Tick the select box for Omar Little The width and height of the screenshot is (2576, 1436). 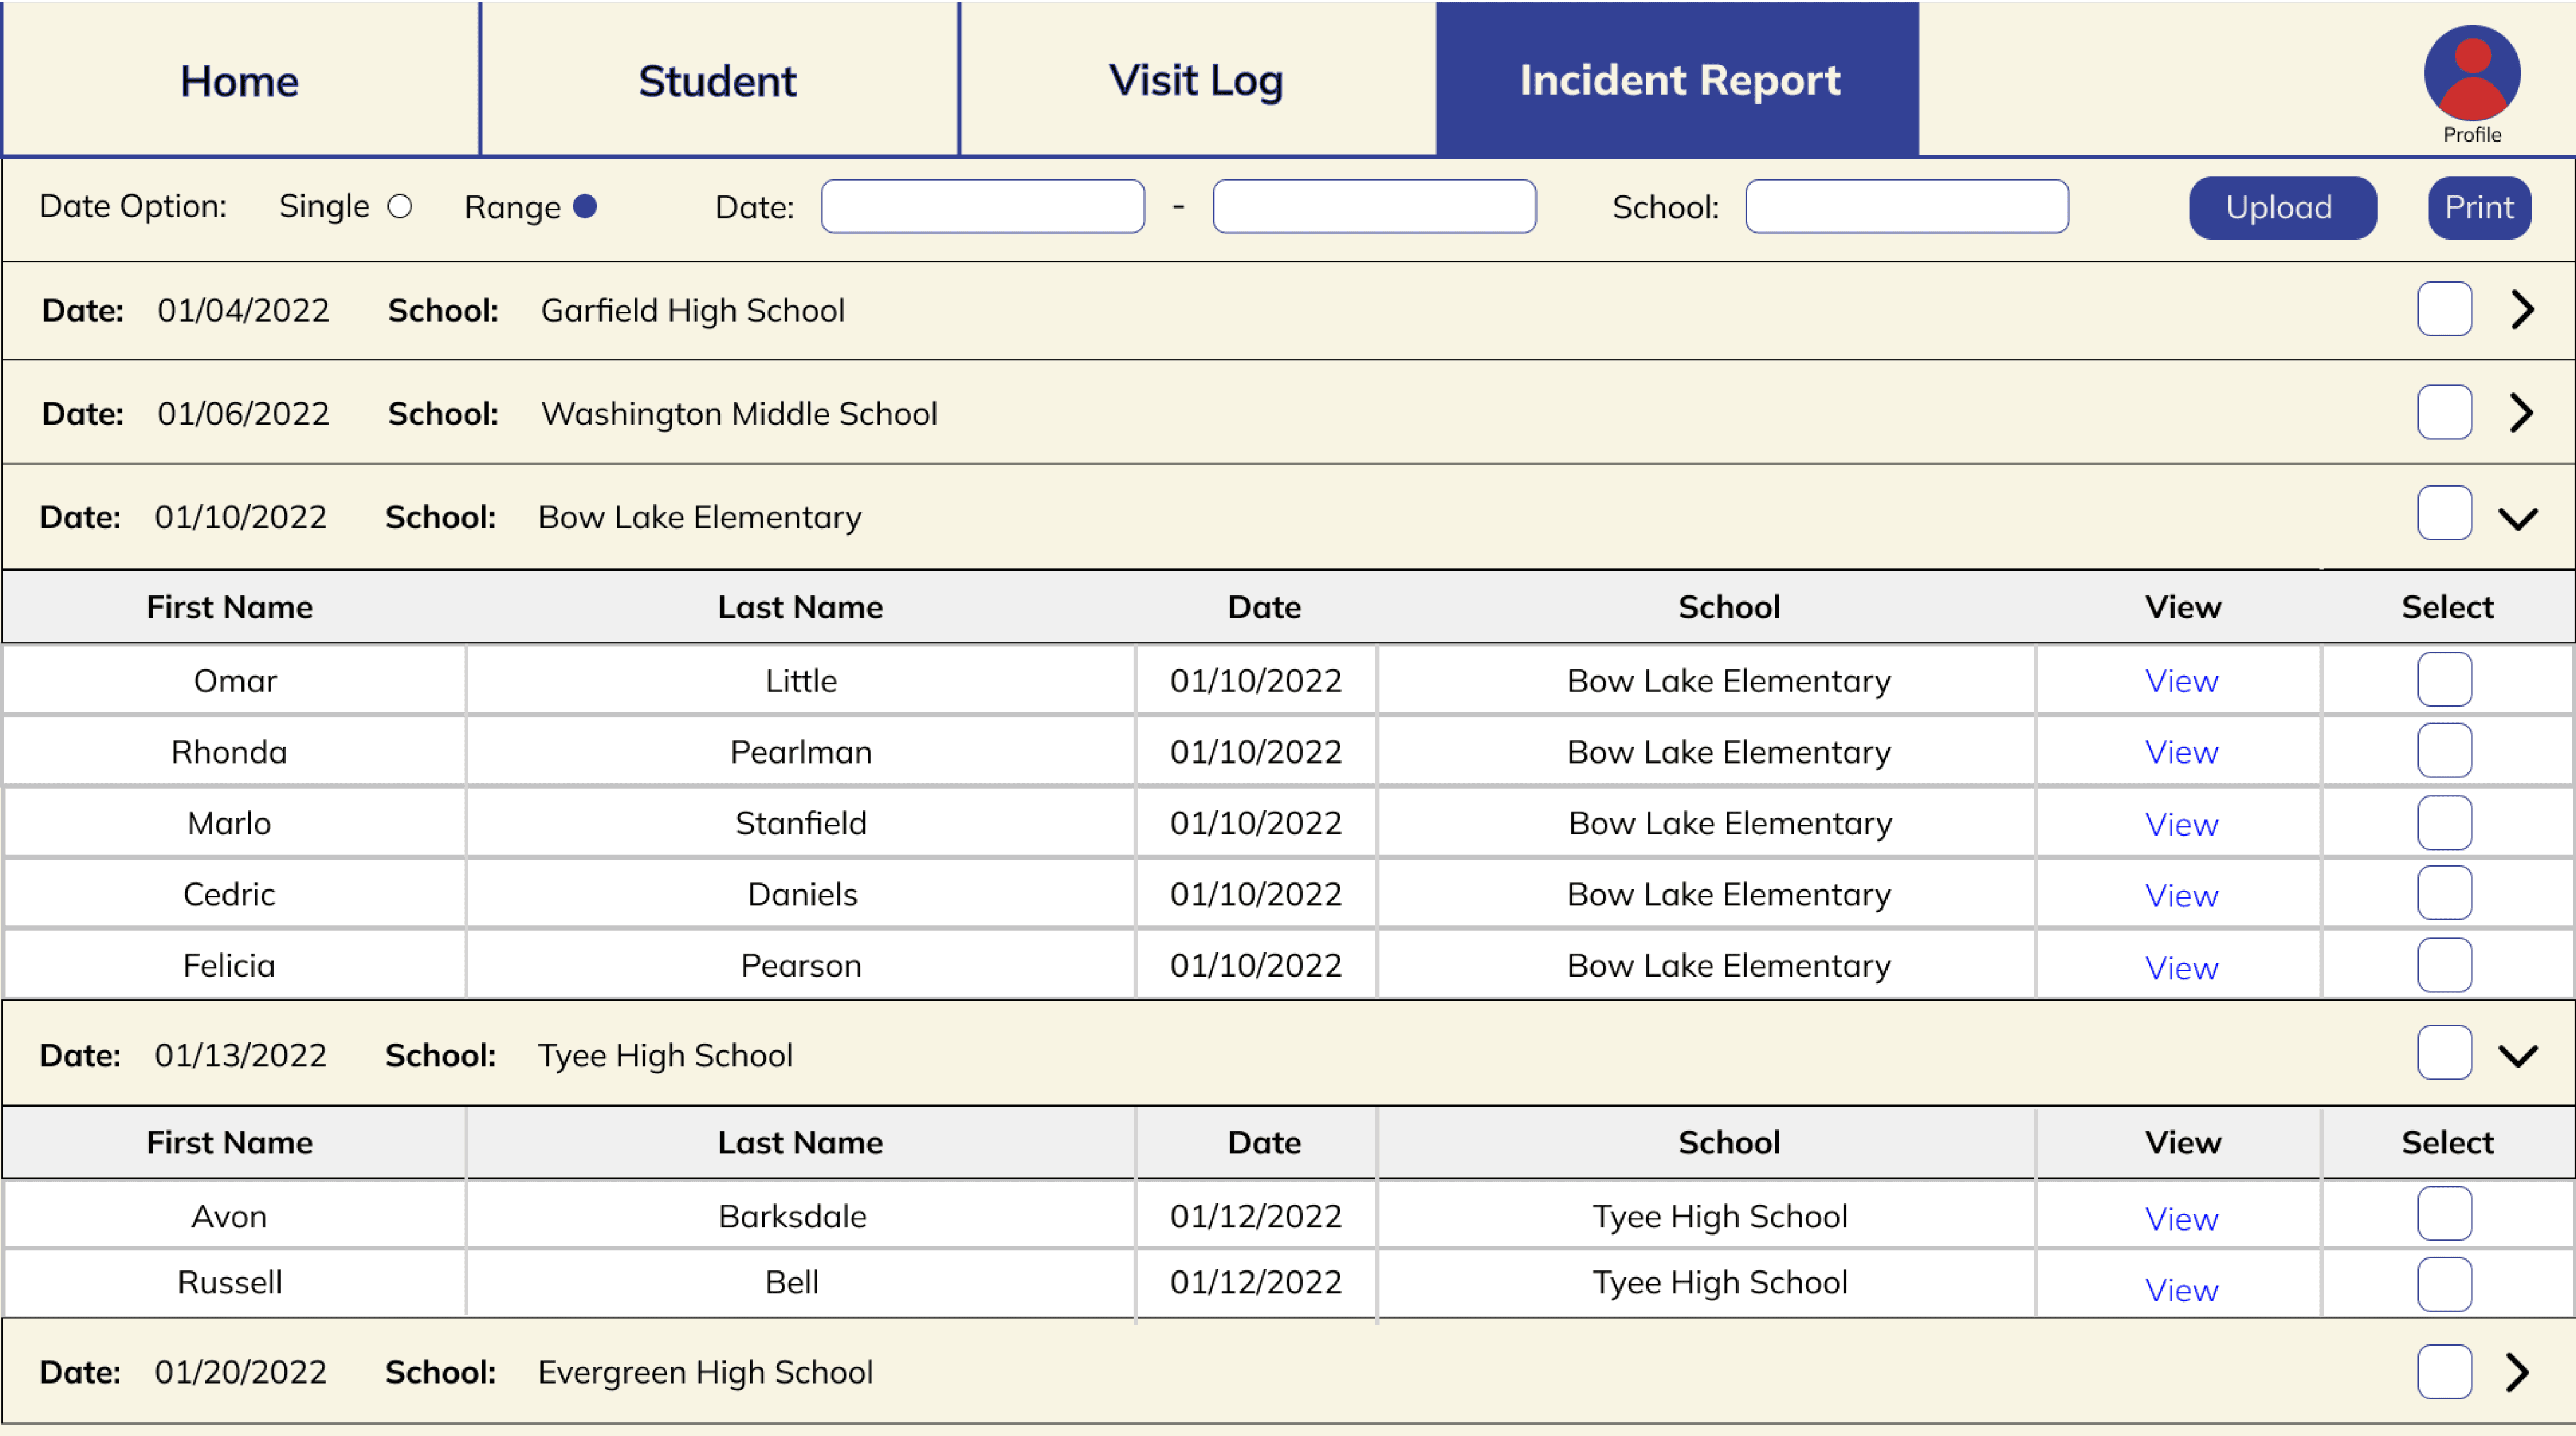[x=2444, y=680]
